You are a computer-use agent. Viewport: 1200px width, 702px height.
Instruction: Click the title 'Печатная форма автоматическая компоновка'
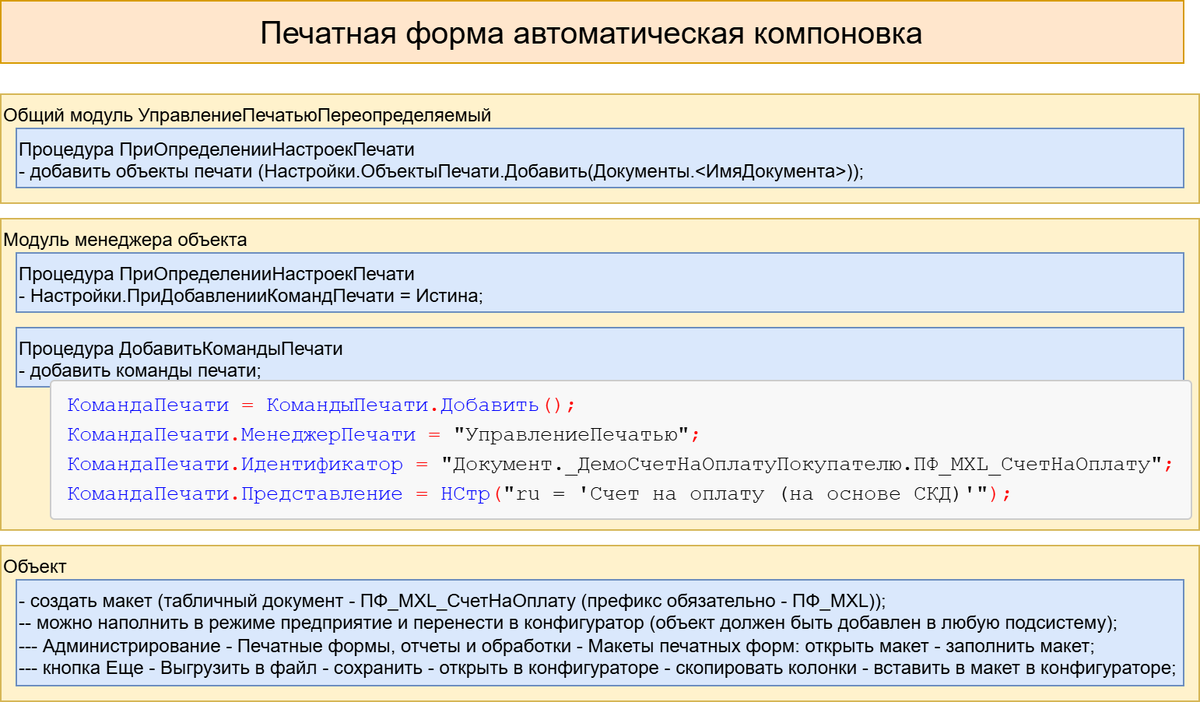pos(591,33)
